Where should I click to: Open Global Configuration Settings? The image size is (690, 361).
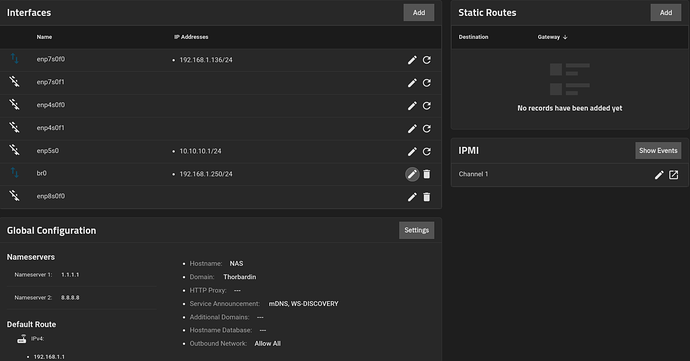click(x=417, y=230)
